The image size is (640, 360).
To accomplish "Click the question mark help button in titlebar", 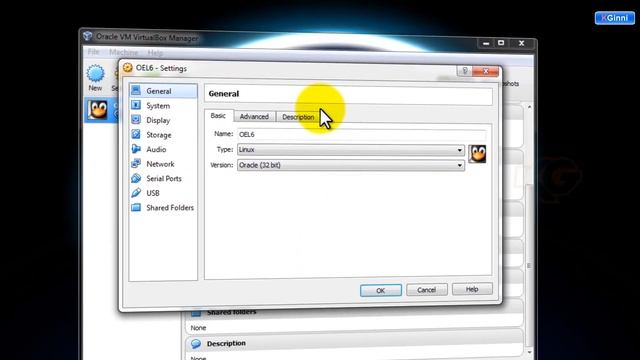I will (x=464, y=71).
